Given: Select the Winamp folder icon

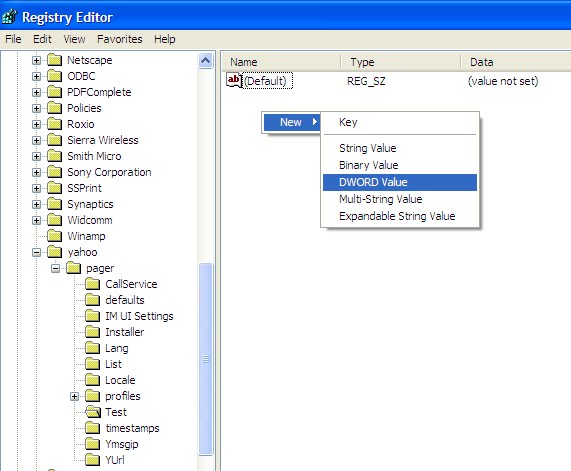Looking at the screenshot, I should 55,236.
